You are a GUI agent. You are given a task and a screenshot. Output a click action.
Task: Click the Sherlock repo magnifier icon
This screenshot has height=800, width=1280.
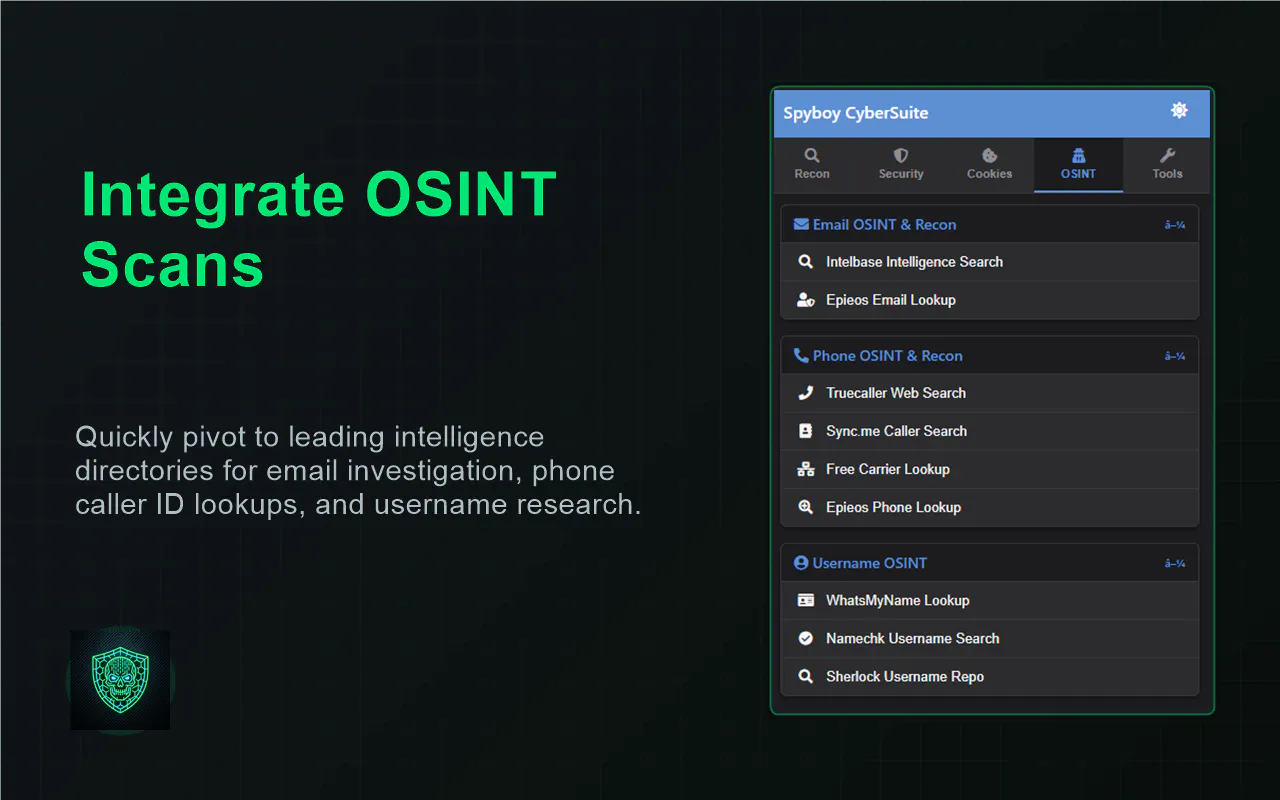point(805,676)
